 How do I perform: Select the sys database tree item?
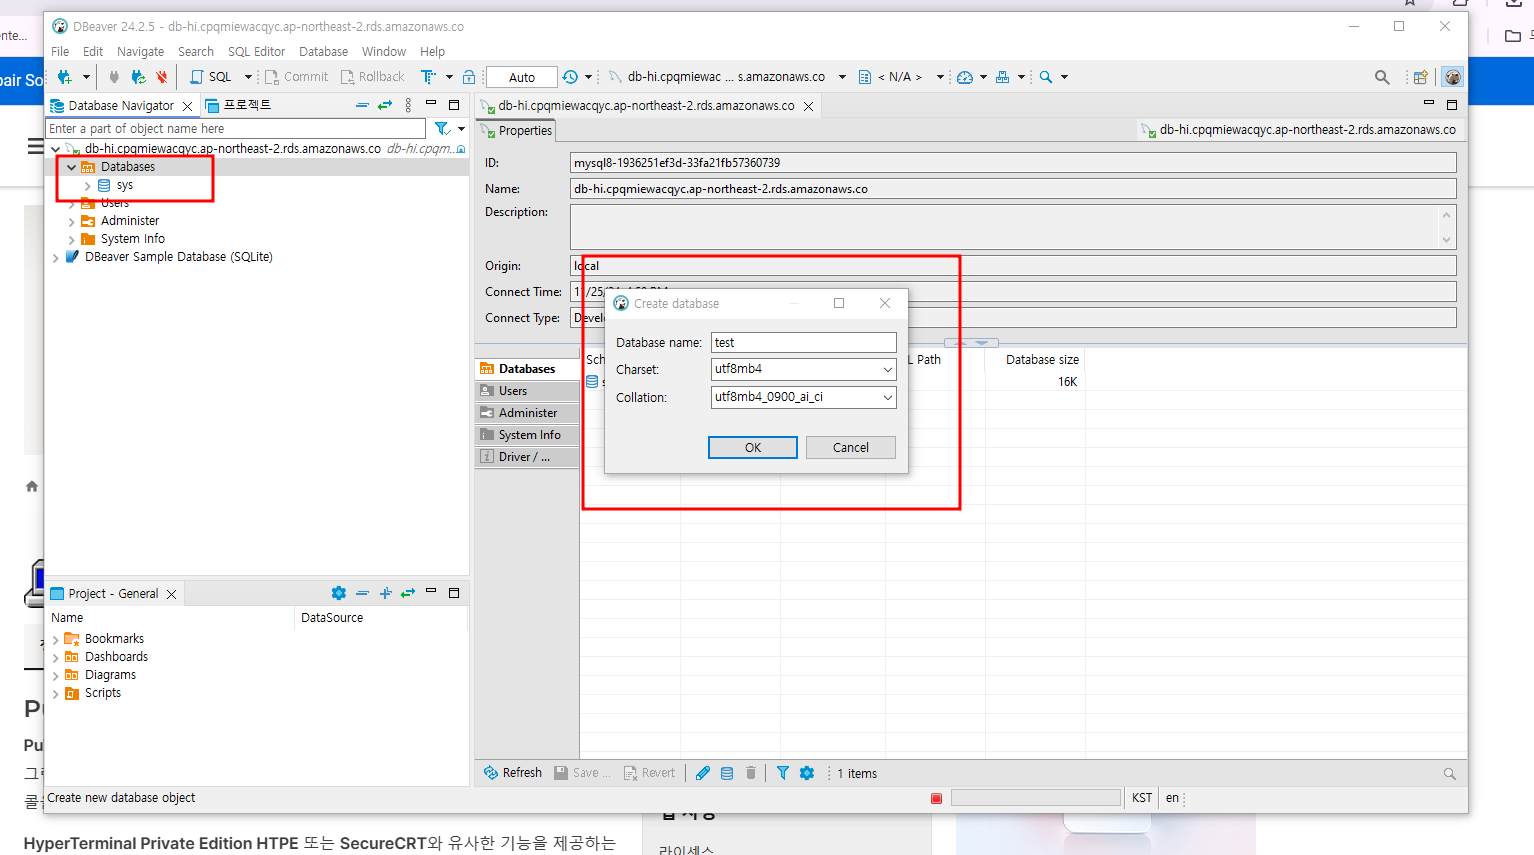tap(124, 185)
